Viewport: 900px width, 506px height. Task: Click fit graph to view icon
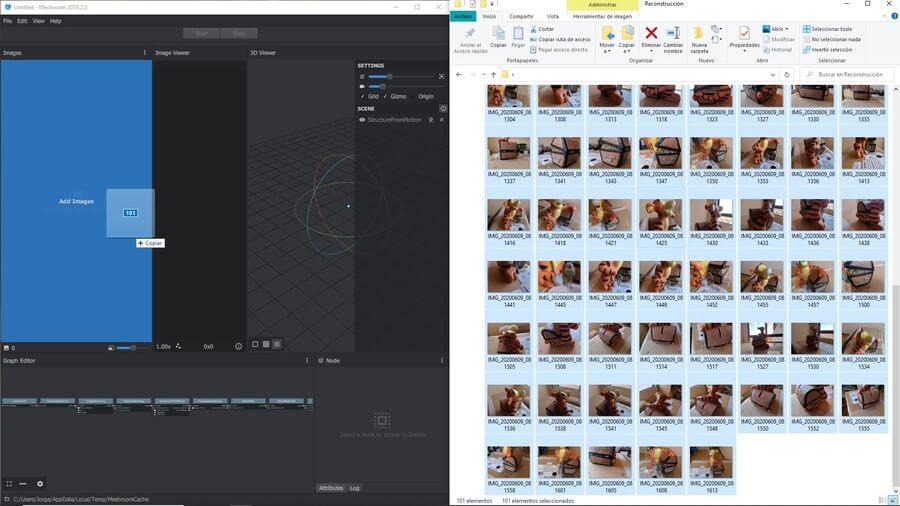pos(9,484)
